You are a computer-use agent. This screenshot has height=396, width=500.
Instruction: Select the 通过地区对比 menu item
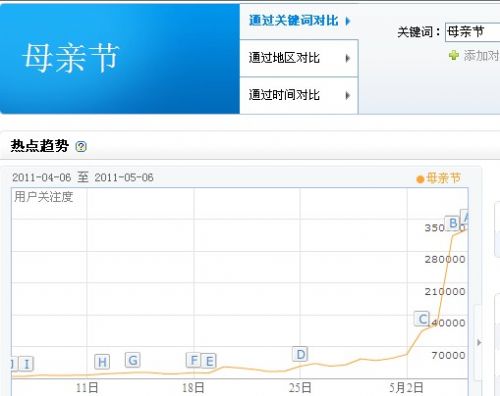299,58
